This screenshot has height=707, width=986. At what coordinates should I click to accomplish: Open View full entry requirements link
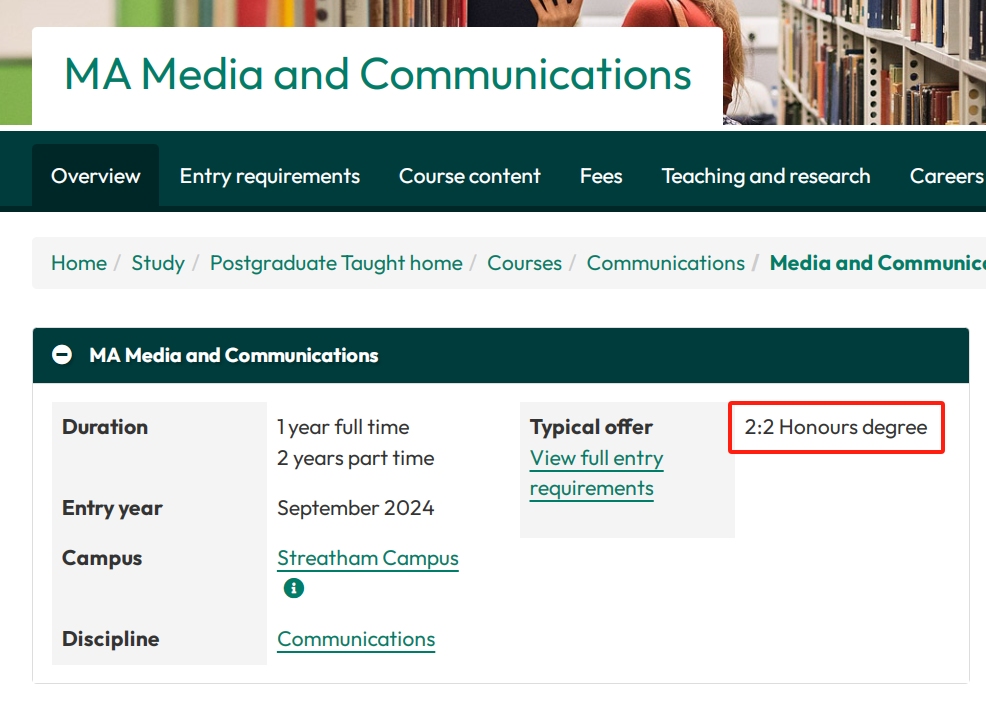point(596,473)
